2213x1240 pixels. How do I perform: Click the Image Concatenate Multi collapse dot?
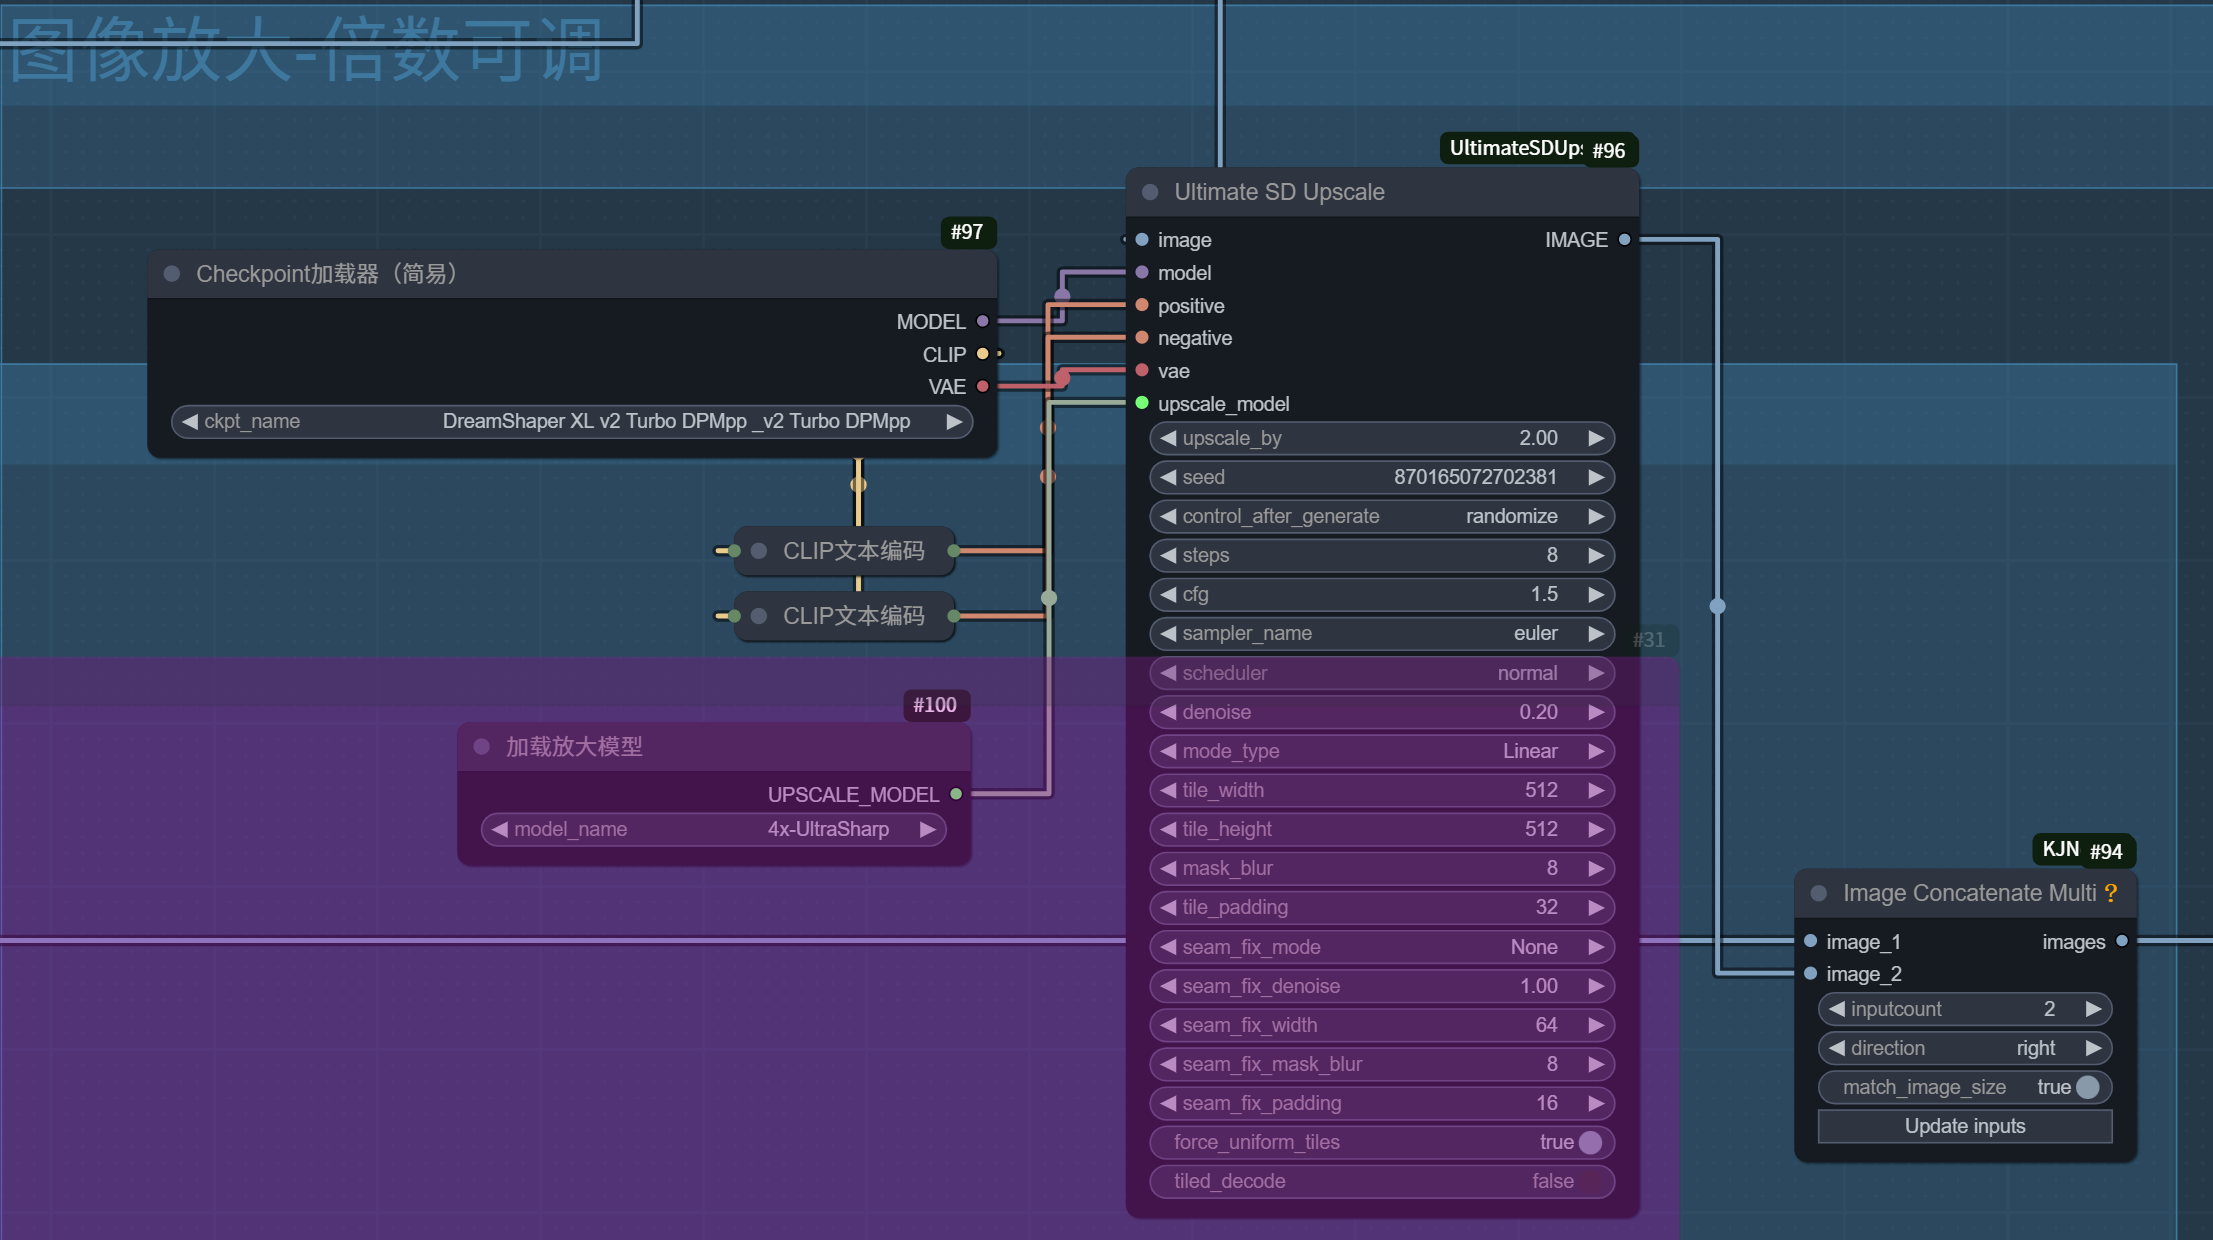(1819, 893)
